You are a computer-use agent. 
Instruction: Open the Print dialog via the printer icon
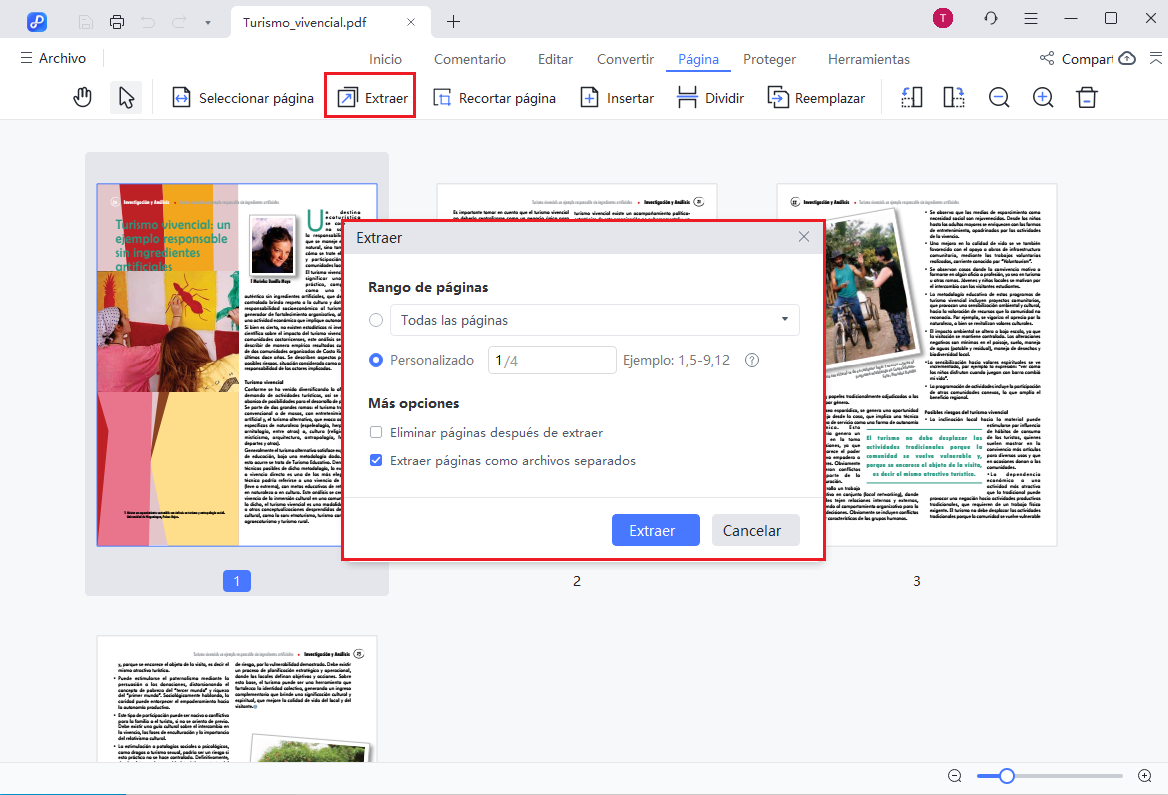tap(118, 20)
